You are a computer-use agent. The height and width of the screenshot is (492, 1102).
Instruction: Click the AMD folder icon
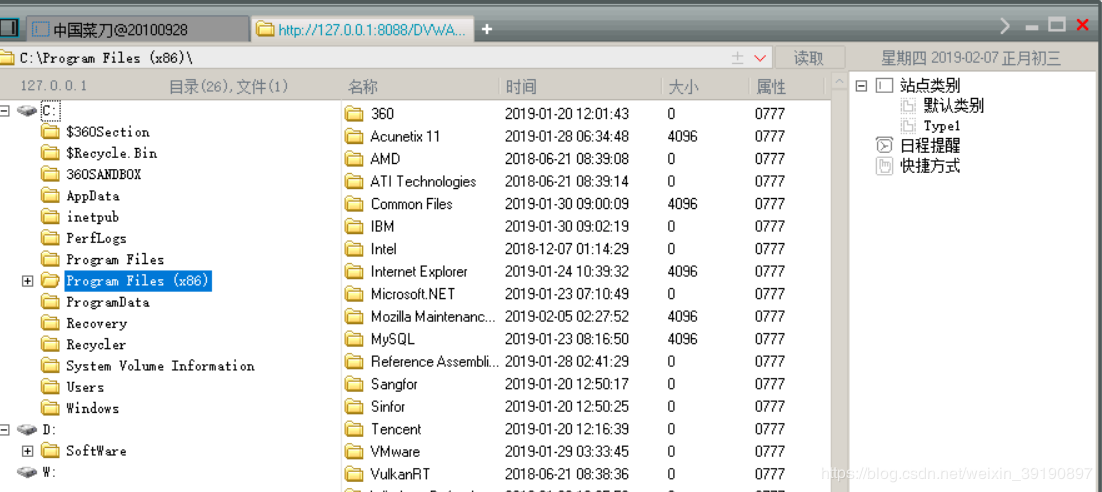[x=354, y=159]
